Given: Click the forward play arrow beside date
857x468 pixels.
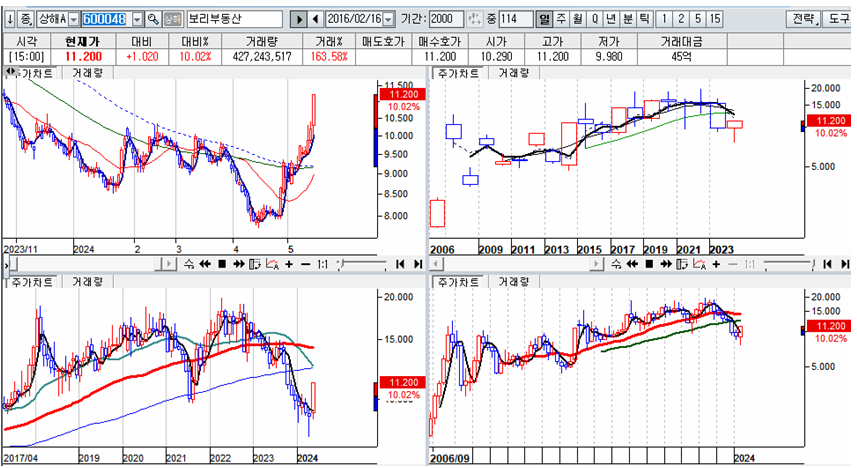Looking at the screenshot, I should pos(298,19).
